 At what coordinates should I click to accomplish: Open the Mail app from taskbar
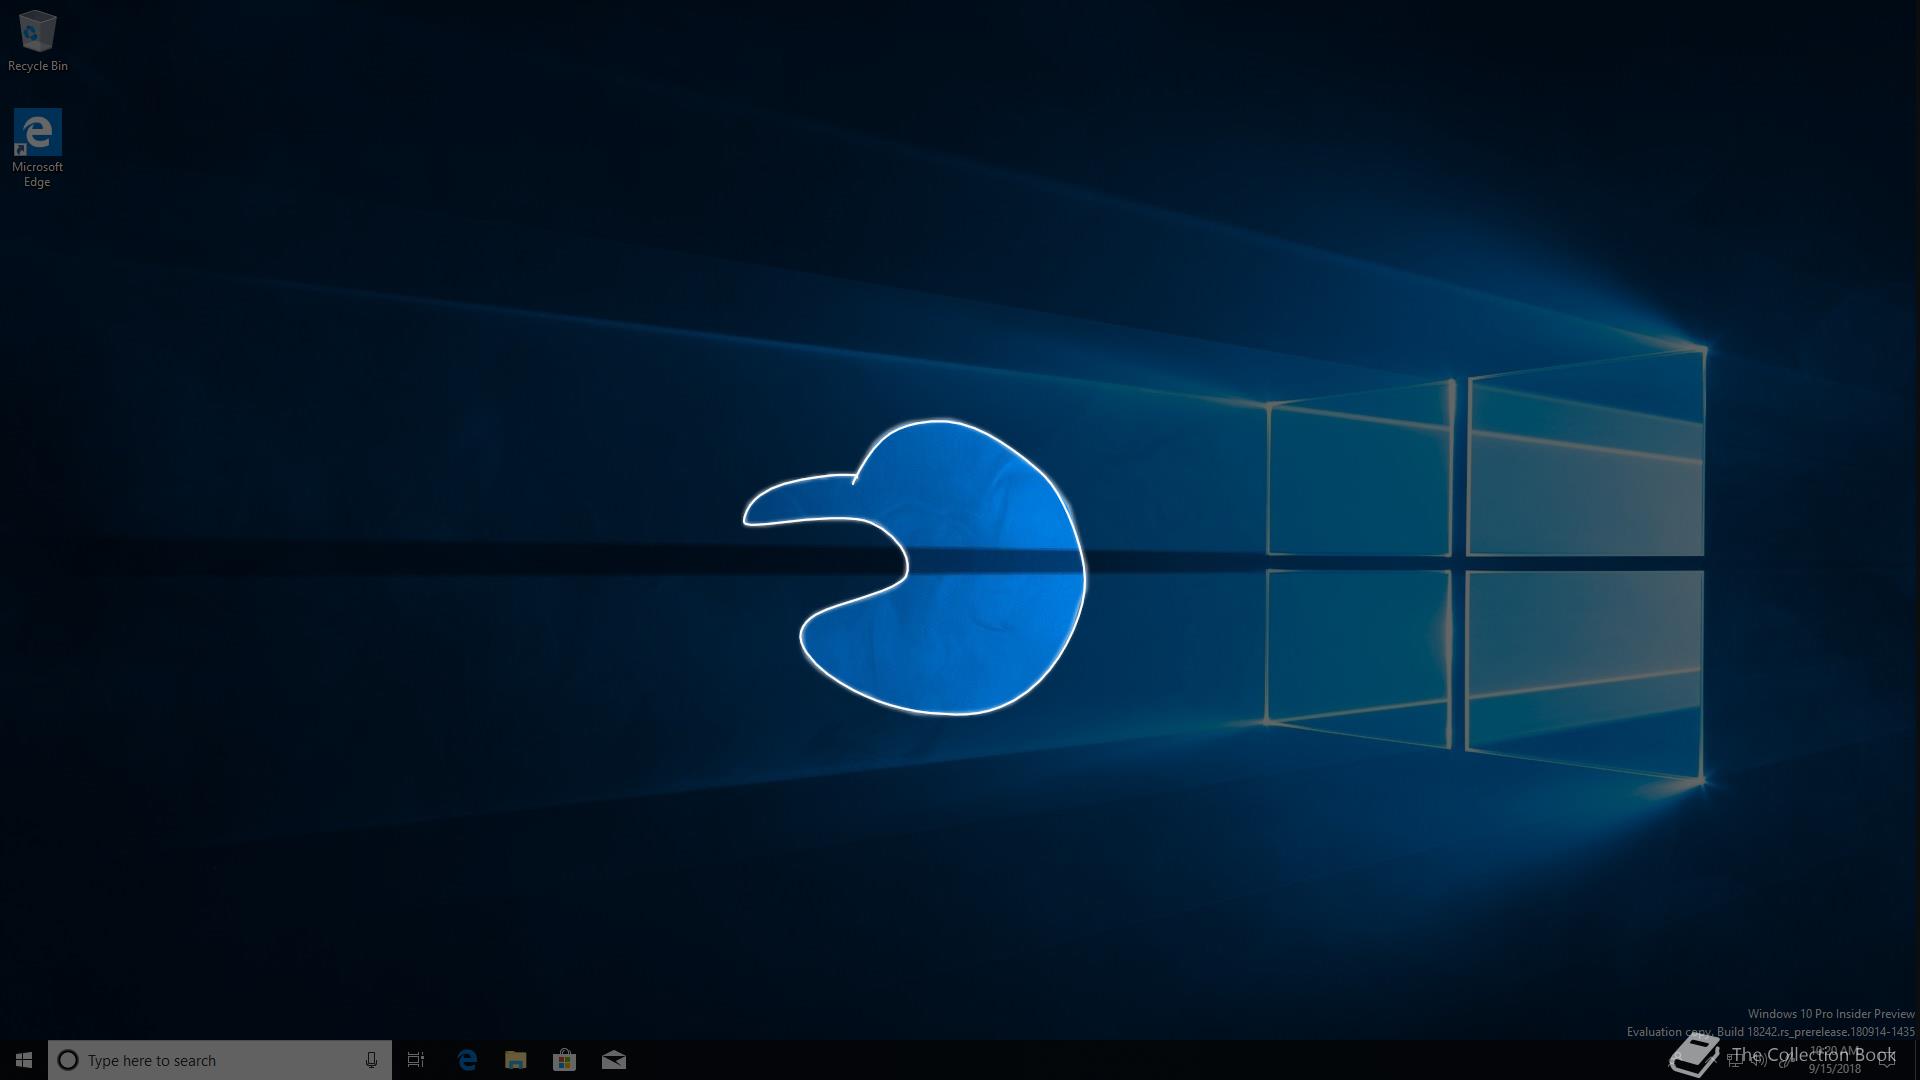pos(614,1060)
